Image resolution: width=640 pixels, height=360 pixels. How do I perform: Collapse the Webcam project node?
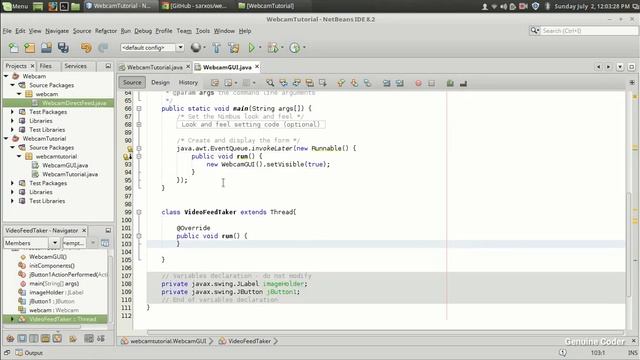6,76
